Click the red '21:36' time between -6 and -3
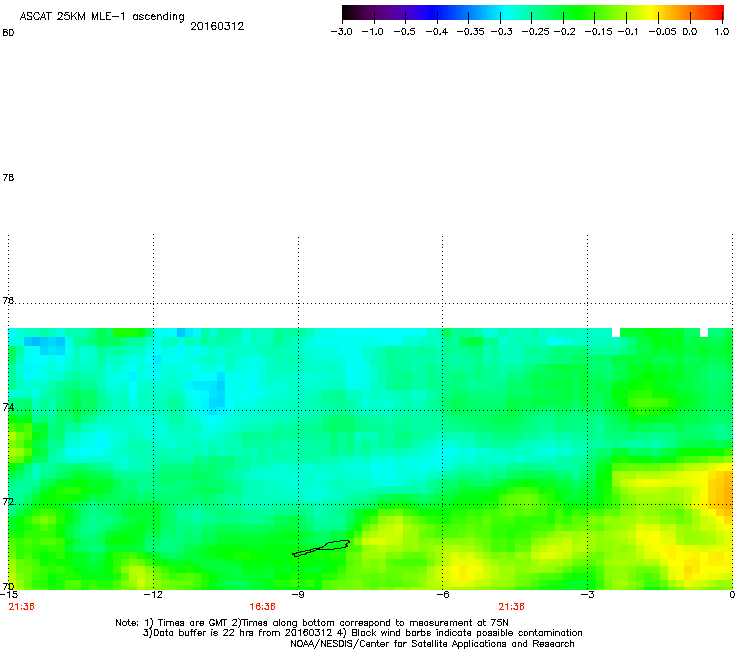The width and height of the screenshot is (740, 650). tap(512, 607)
